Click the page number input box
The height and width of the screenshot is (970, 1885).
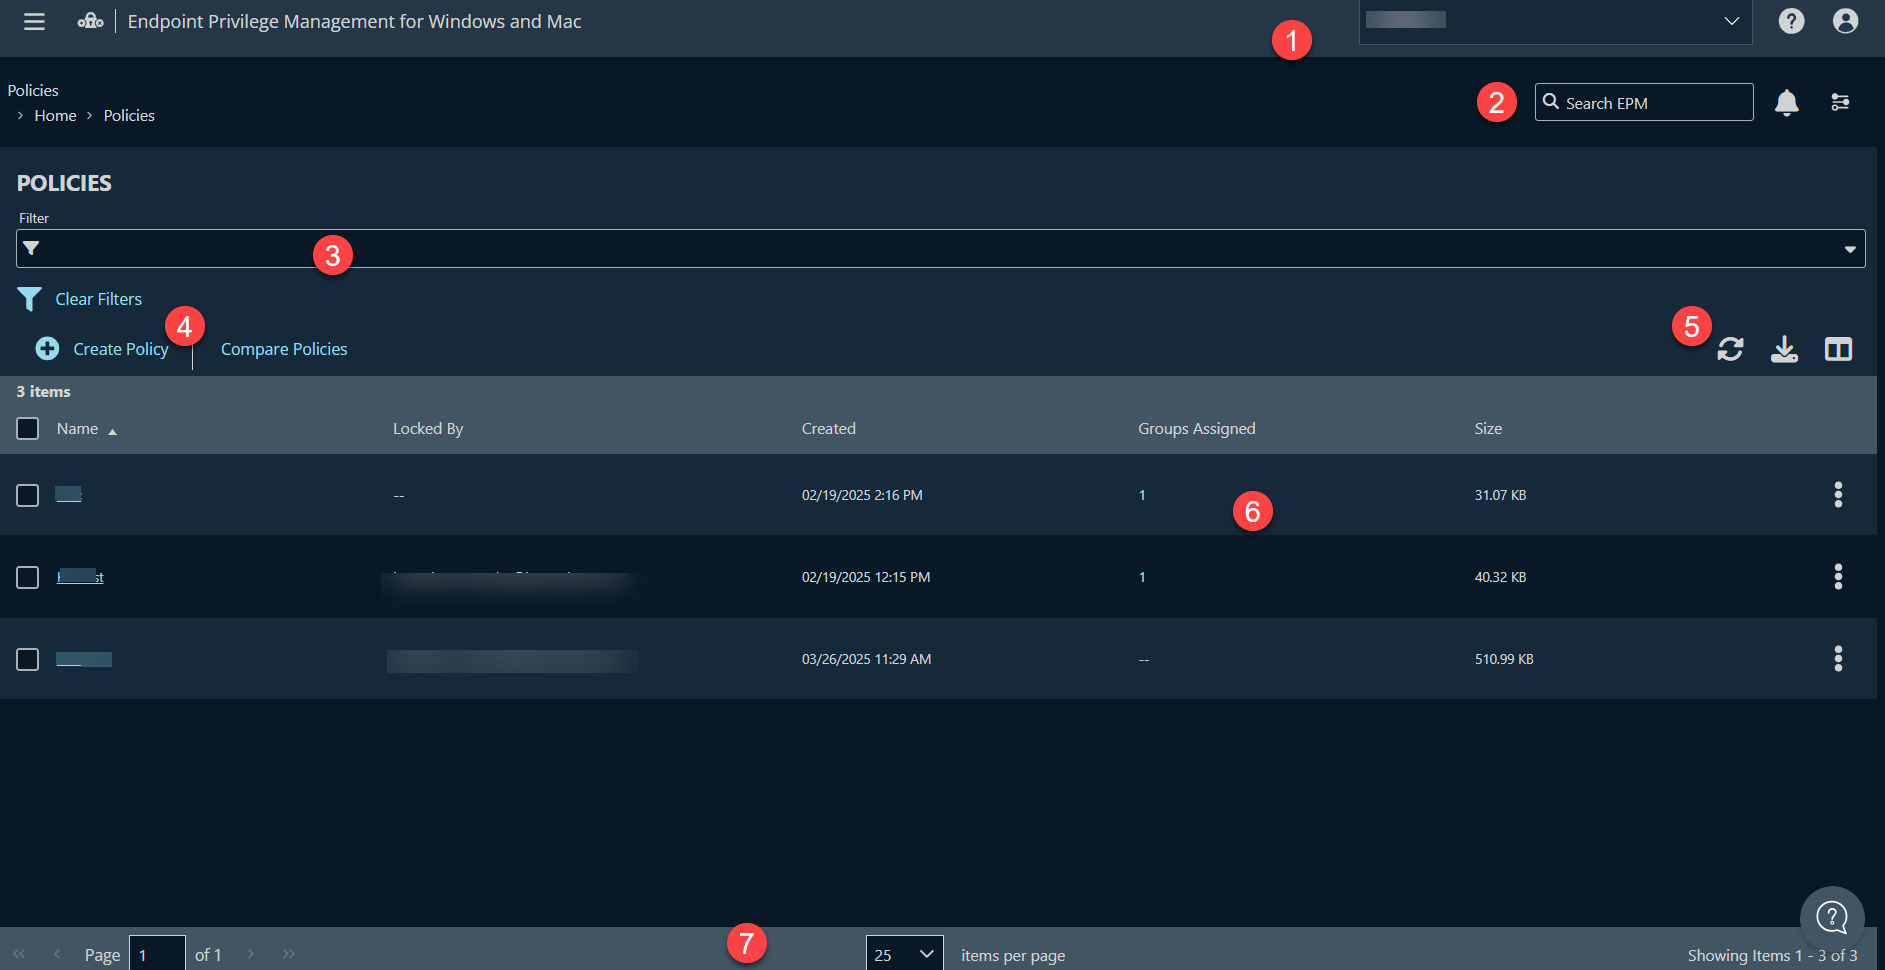tap(157, 954)
